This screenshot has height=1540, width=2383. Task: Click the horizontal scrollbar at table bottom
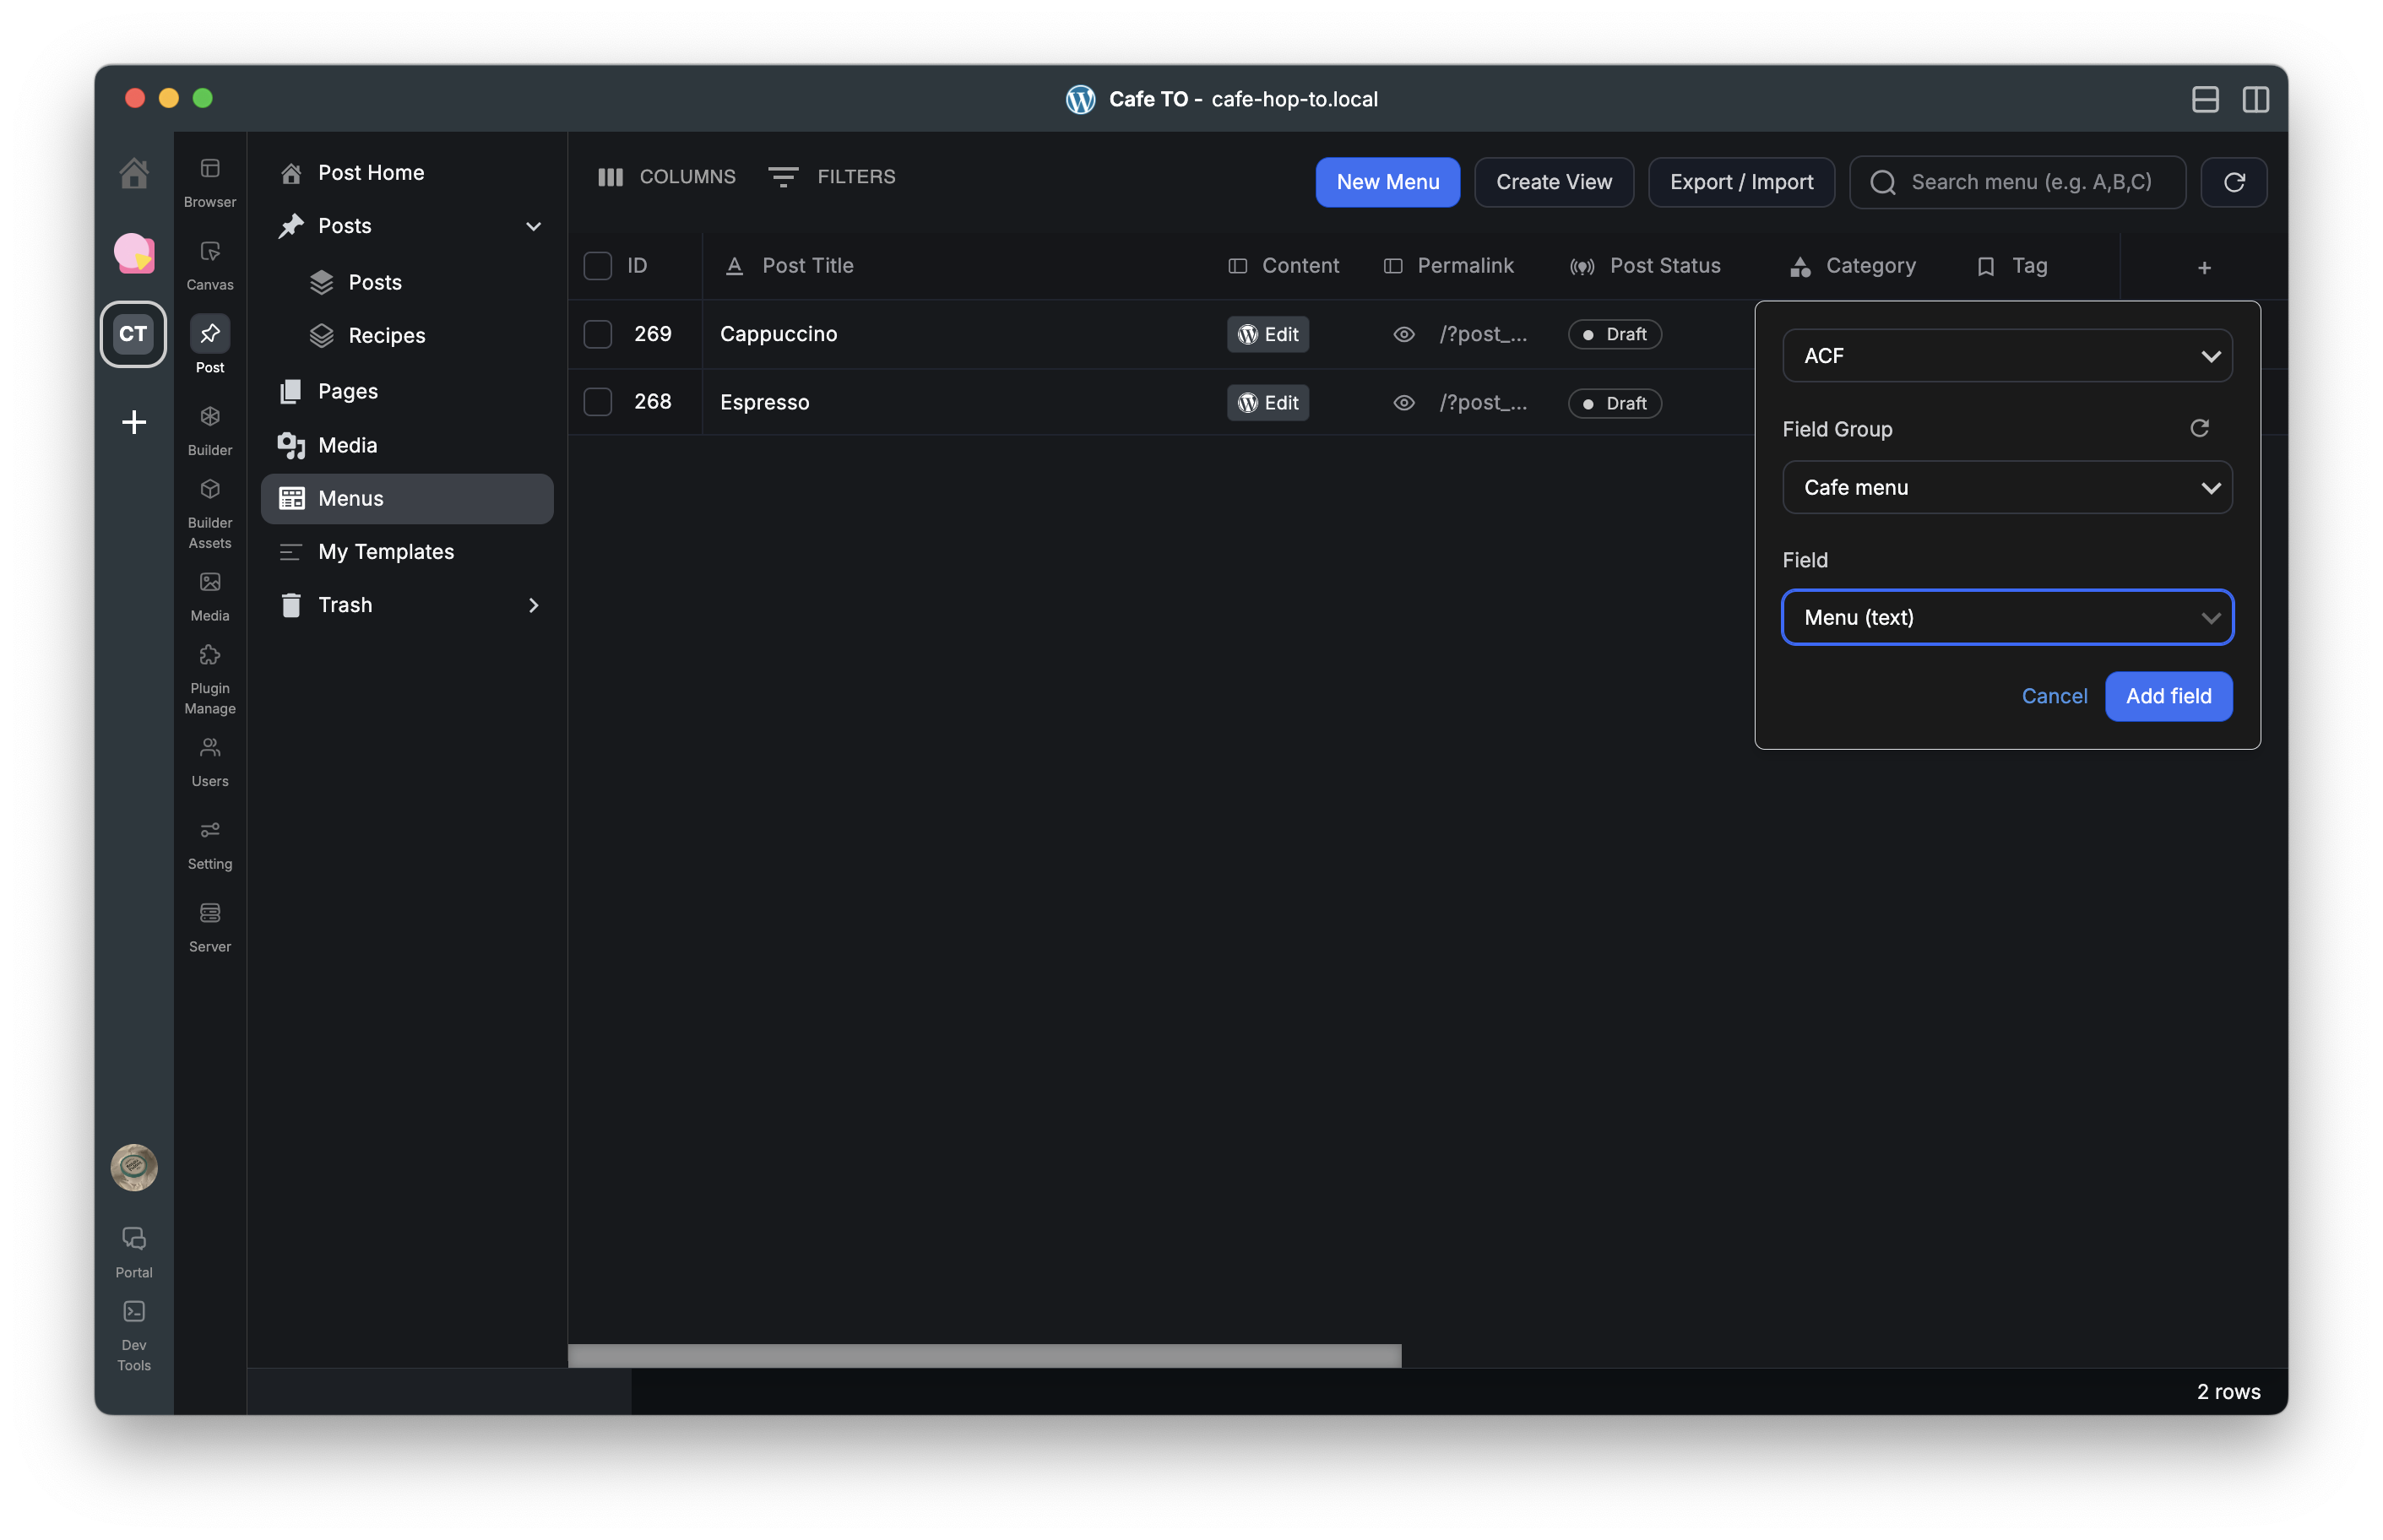tap(984, 1355)
